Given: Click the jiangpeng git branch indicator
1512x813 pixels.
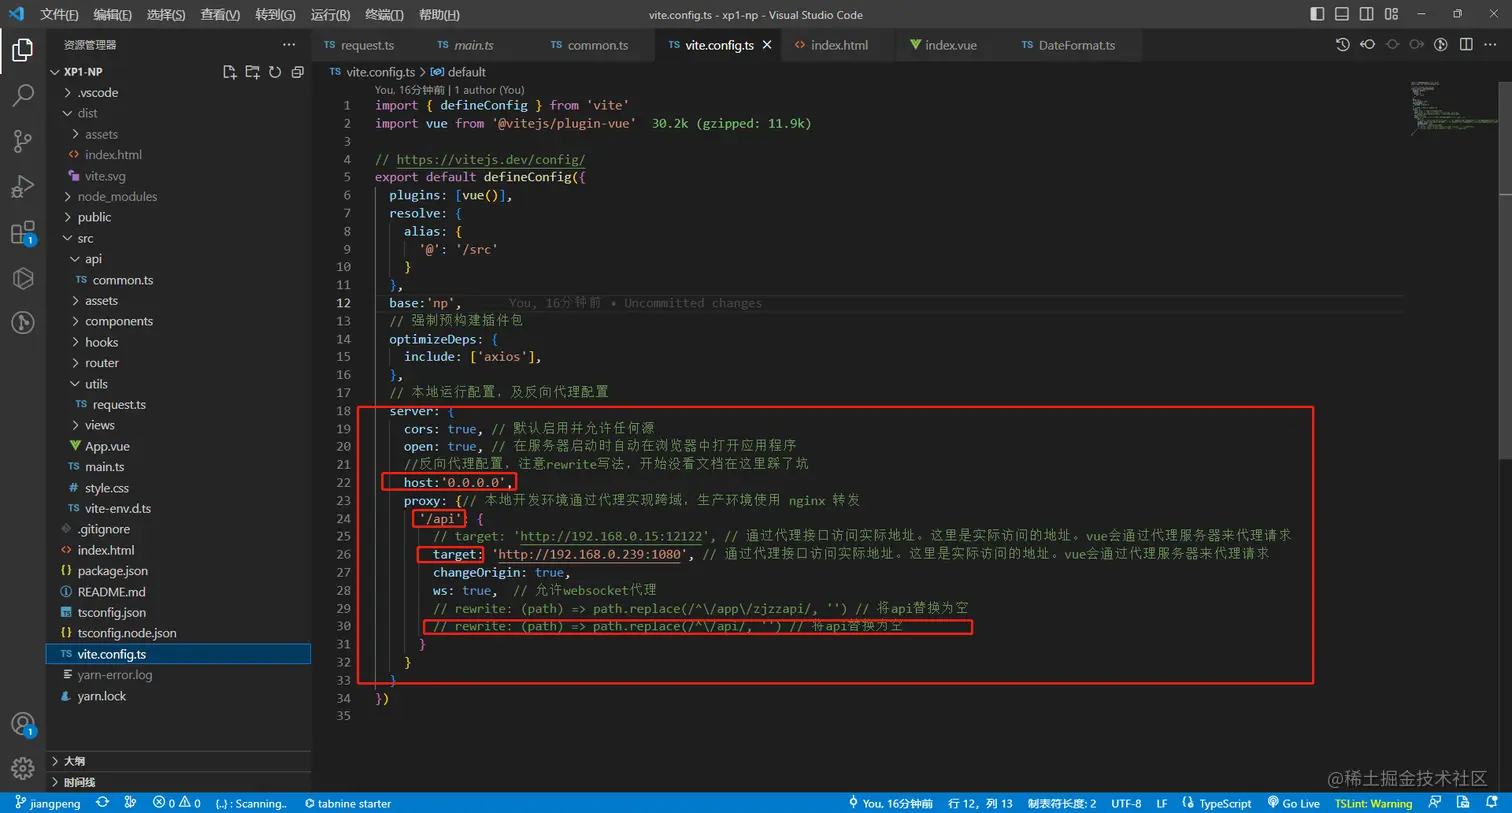Looking at the screenshot, I should (x=48, y=803).
